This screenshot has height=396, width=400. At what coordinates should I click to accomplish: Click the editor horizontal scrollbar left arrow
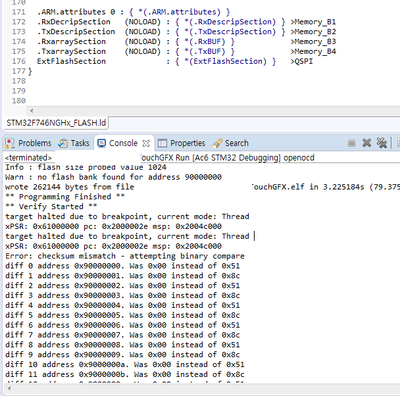[x=31, y=111]
